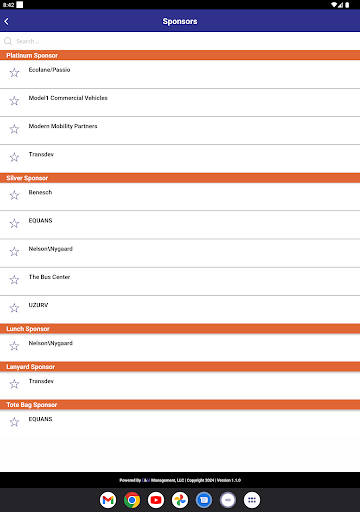Open the app drawer grid icon

pyautogui.click(x=252, y=500)
